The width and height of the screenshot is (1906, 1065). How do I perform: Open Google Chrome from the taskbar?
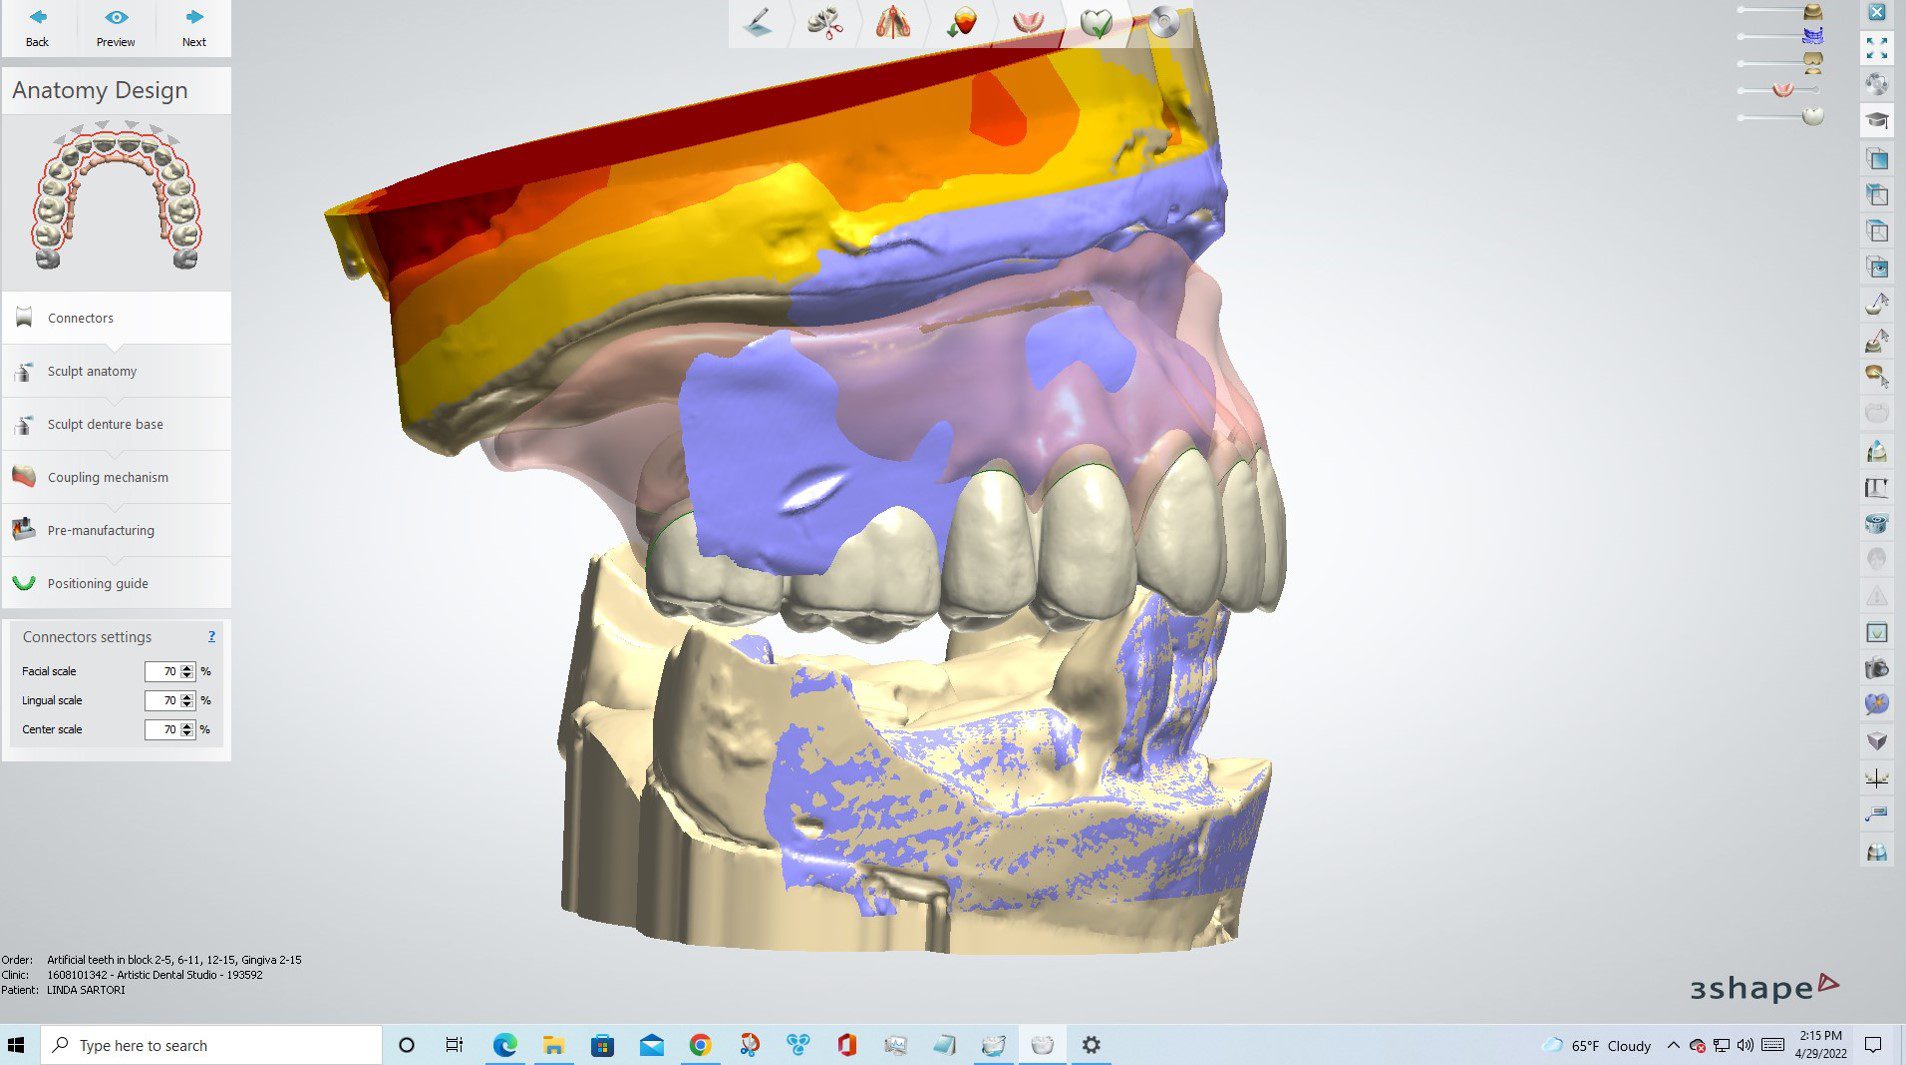point(700,1045)
